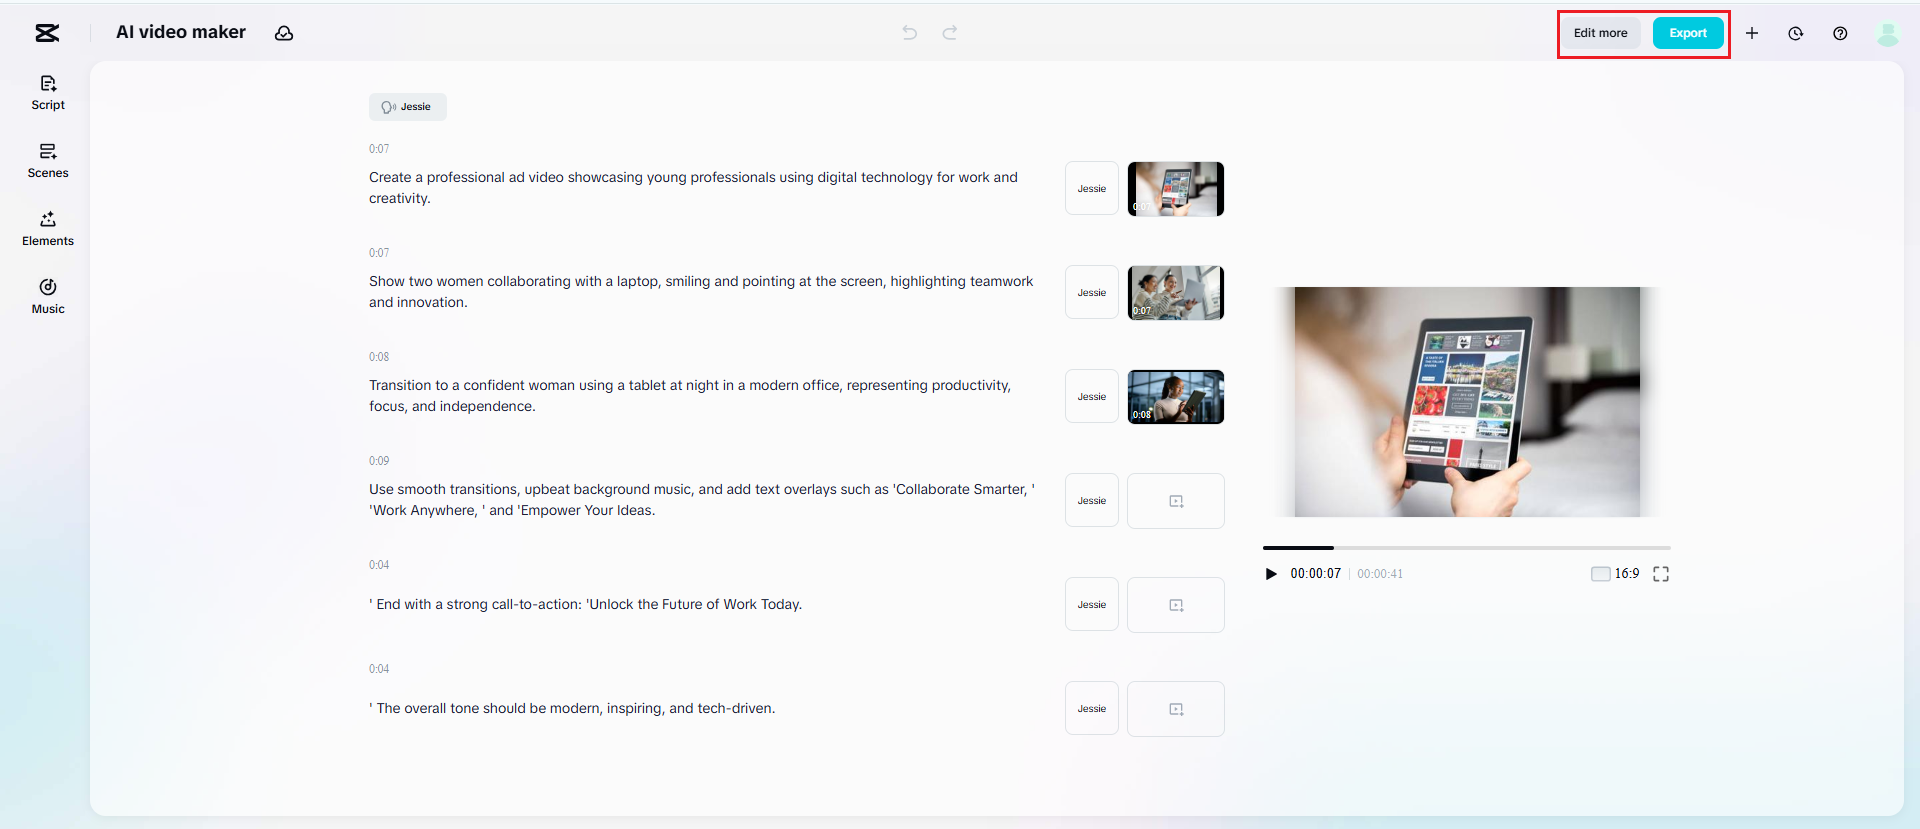Open the Script panel
This screenshot has width=1920, height=829.
[x=48, y=92]
